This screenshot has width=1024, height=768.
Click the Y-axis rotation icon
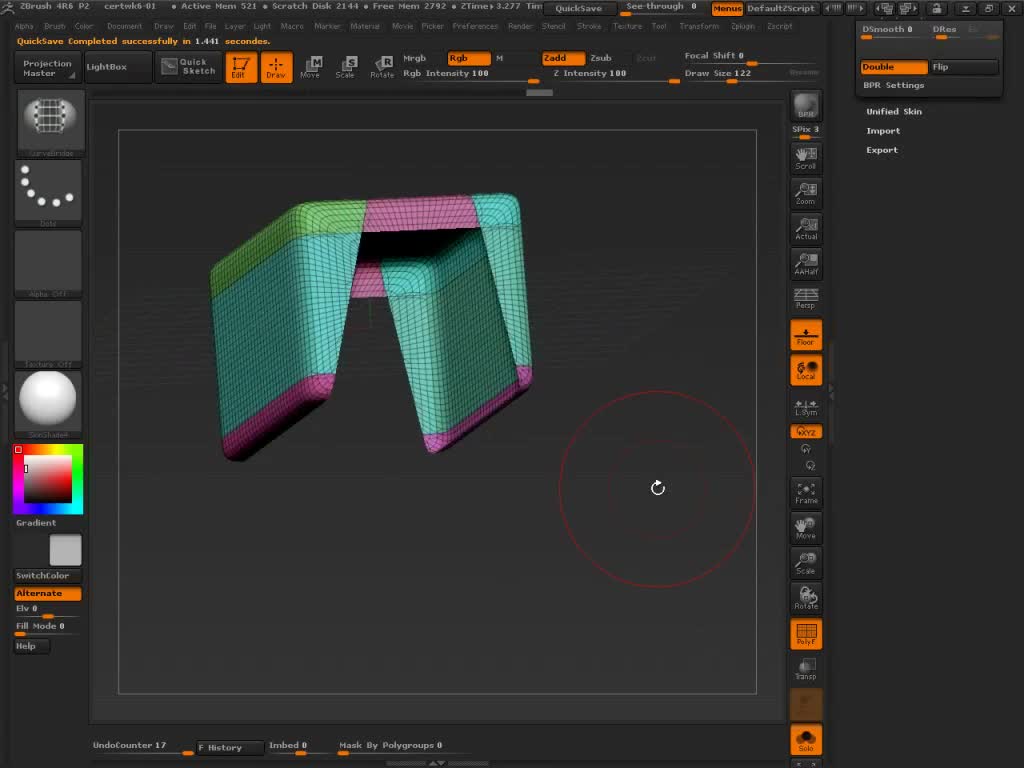(x=806, y=449)
